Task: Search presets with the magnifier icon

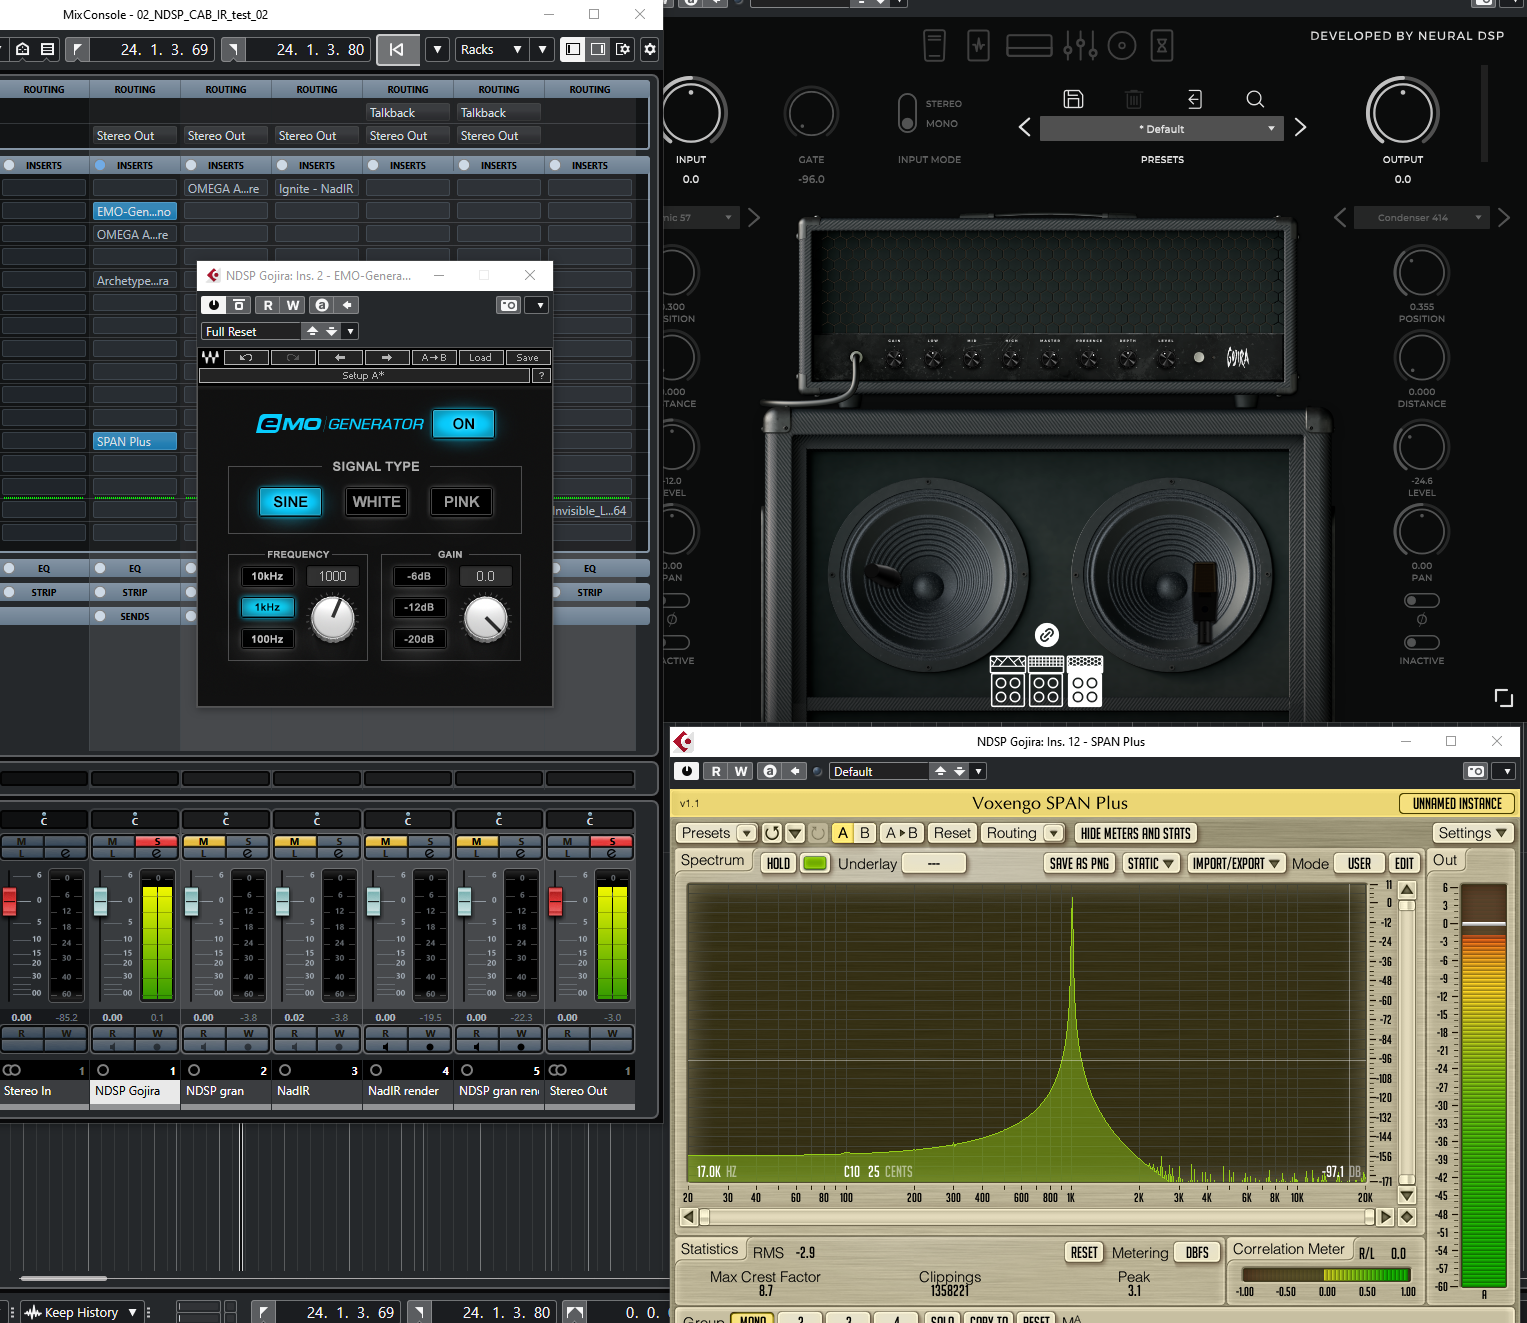Action: [x=1255, y=98]
